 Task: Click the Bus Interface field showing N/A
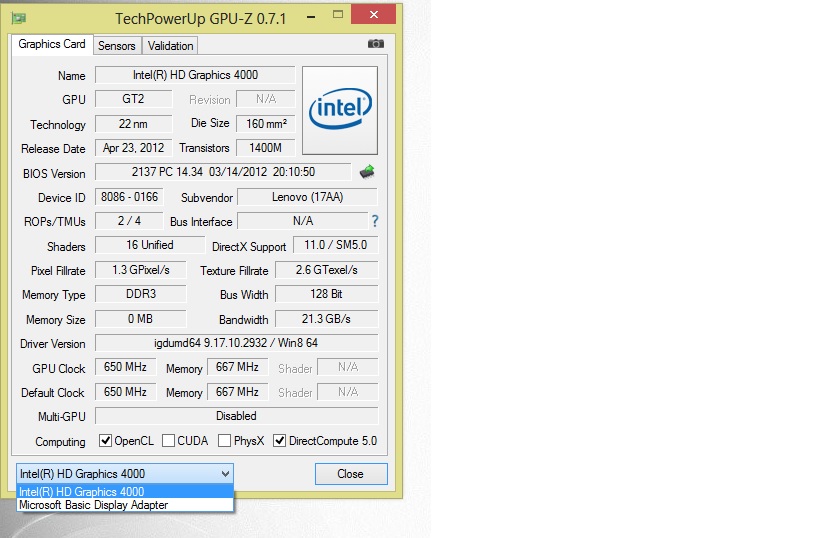303,221
